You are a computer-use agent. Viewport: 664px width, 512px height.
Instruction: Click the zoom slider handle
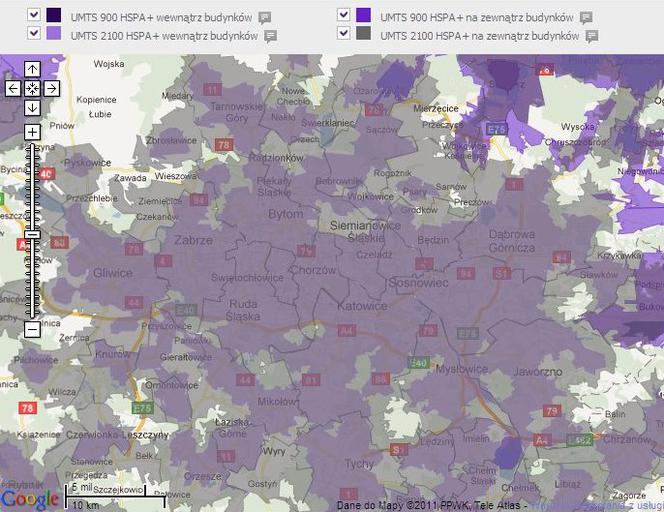coord(32,234)
